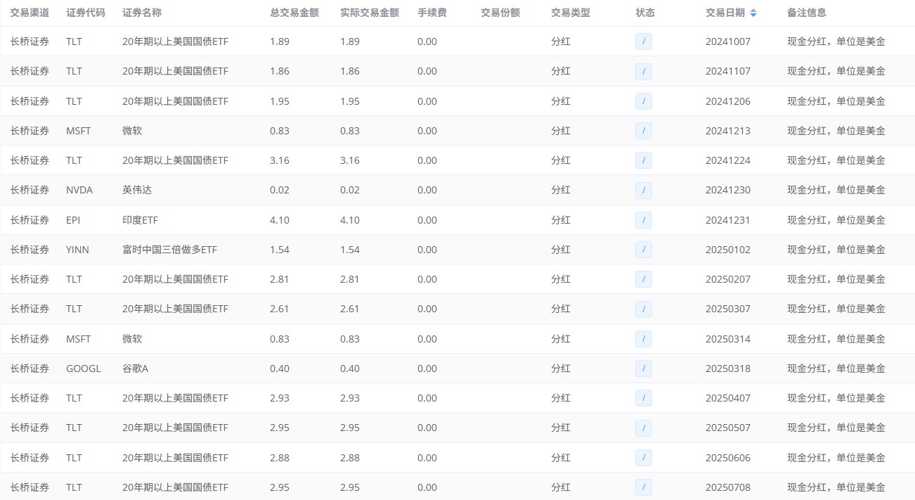The height and width of the screenshot is (500, 915).
Task: Click the 分红 type in the EPI row
Action: click(561, 220)
